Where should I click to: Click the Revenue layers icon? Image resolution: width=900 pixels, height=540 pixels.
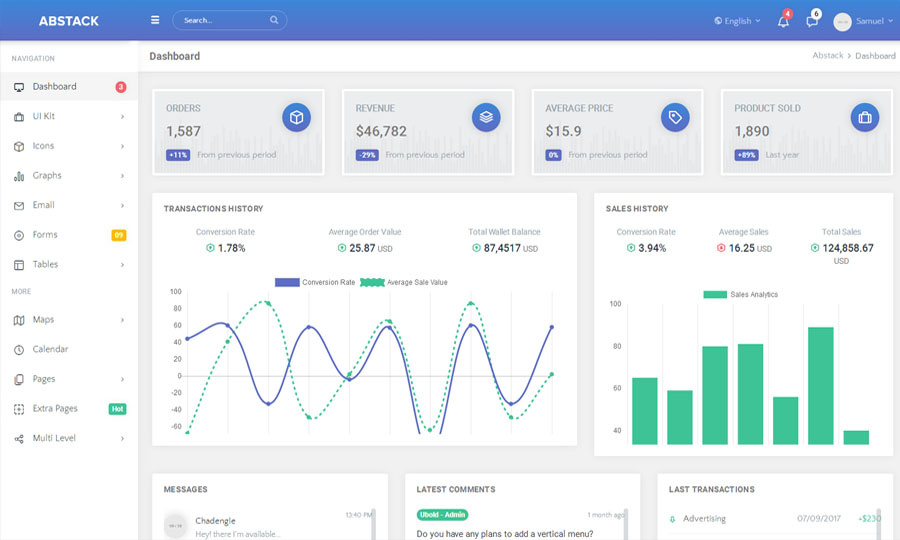pyautogui.click(x=486, y=117)
